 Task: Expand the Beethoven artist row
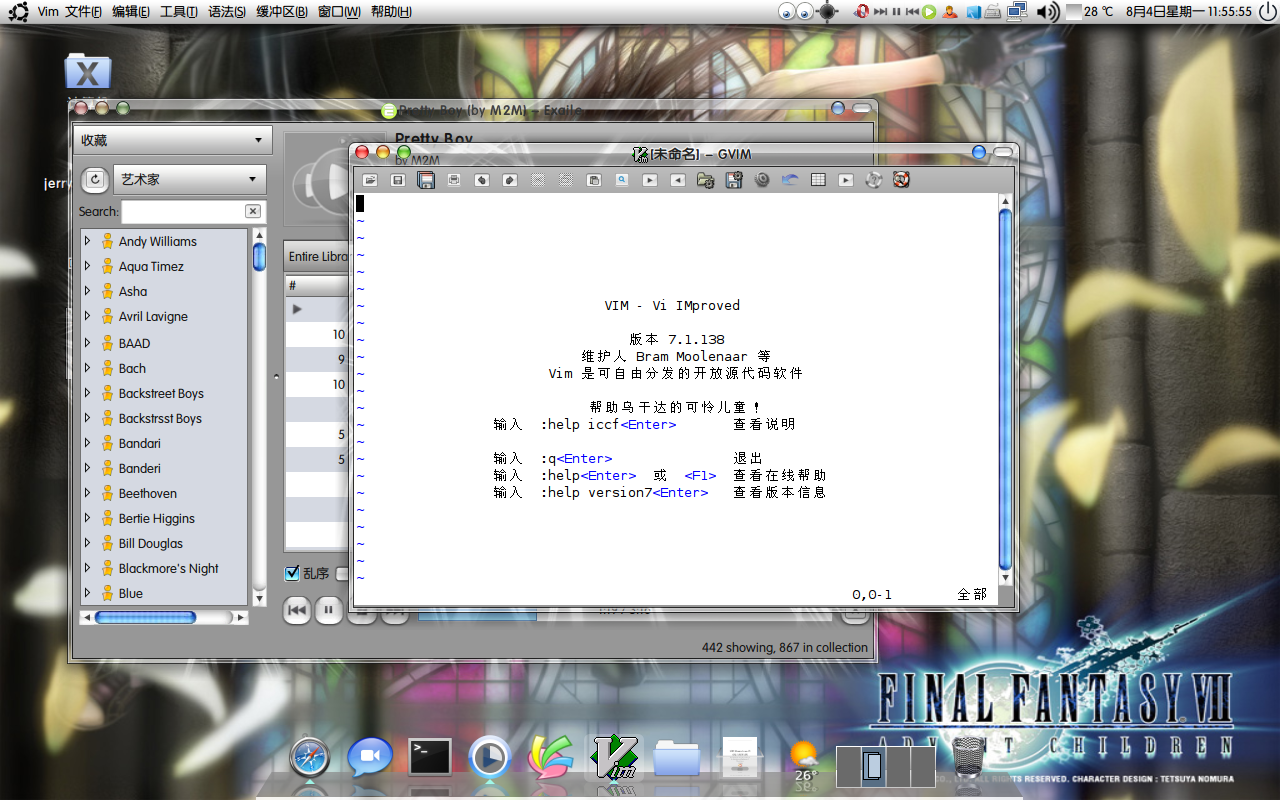tap(87, 493)
